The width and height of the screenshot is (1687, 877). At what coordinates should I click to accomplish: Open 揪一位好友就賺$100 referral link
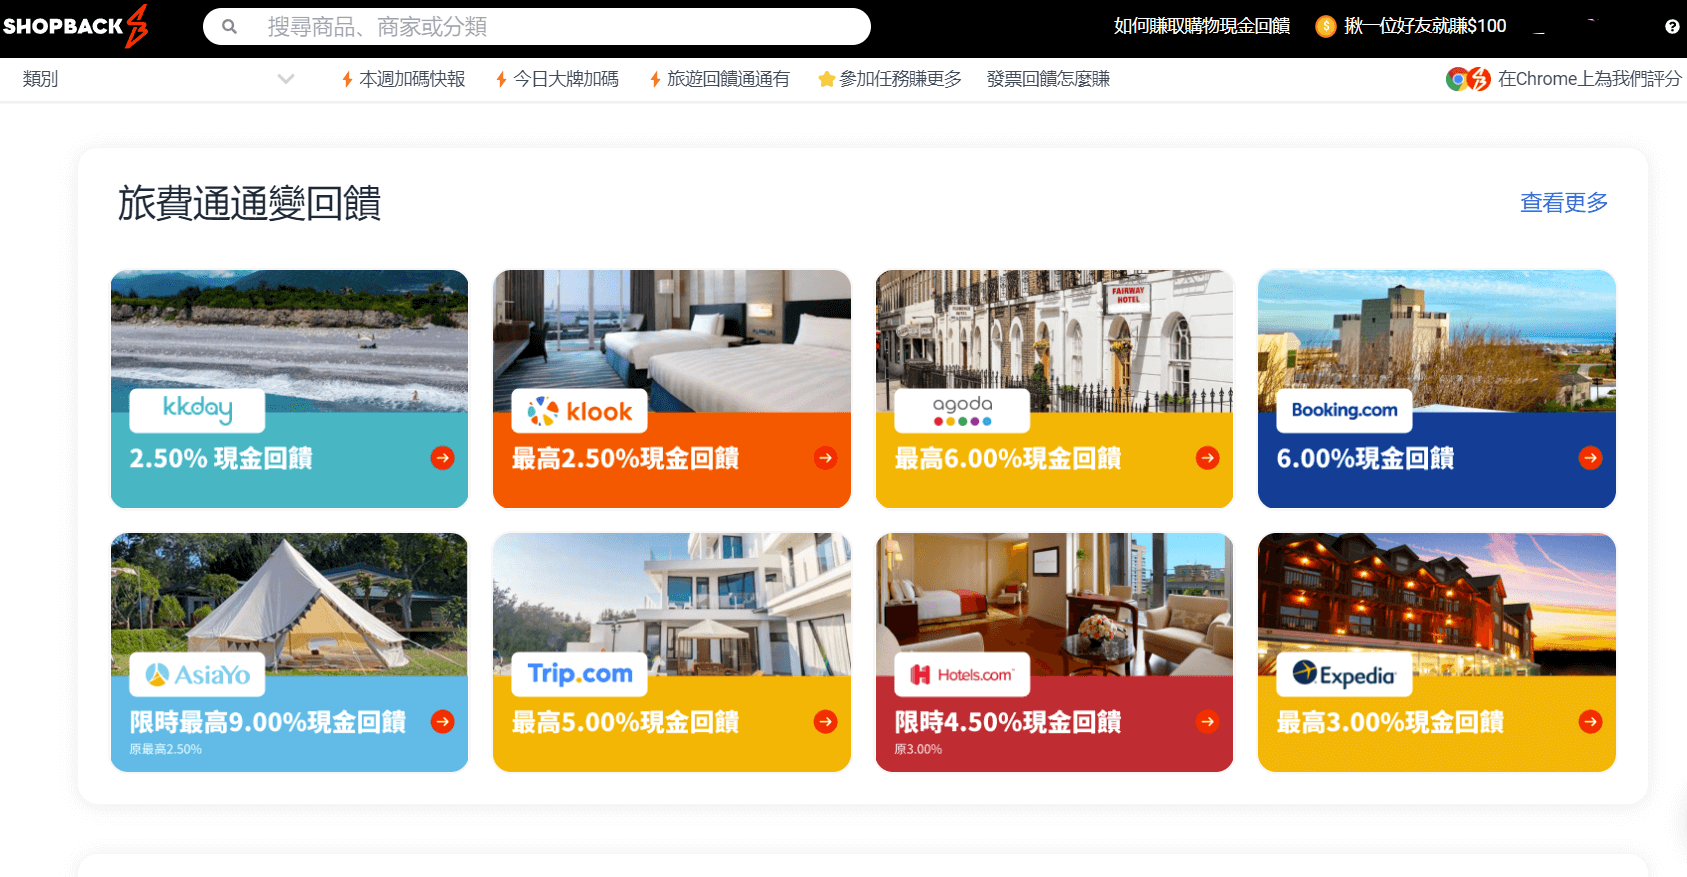pyautogui.click(x=1425, y=26)
